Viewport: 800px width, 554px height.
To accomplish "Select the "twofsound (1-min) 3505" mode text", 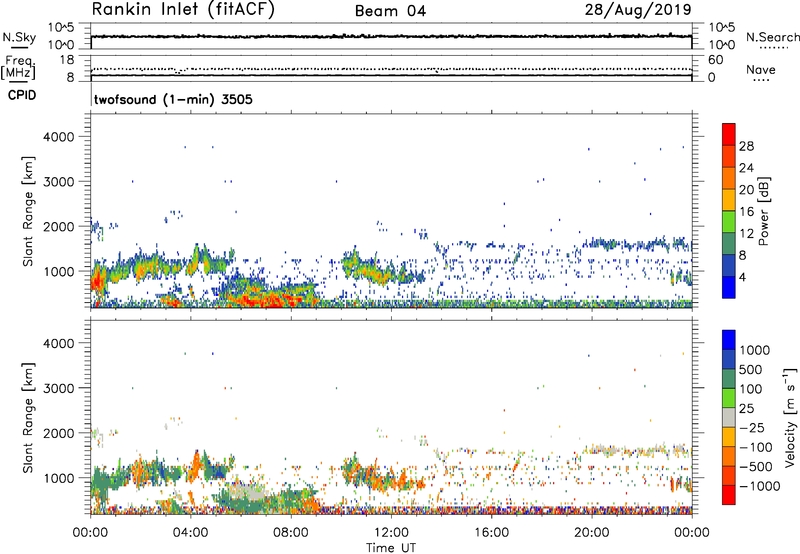I will coord(173,99).
